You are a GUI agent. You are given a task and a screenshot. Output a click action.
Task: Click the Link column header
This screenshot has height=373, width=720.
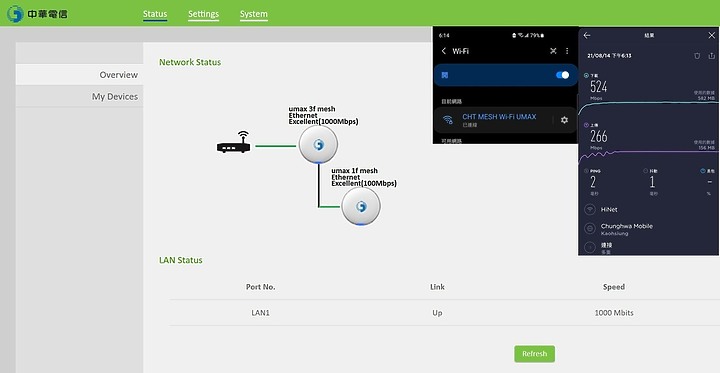click(x=437, y=287)
